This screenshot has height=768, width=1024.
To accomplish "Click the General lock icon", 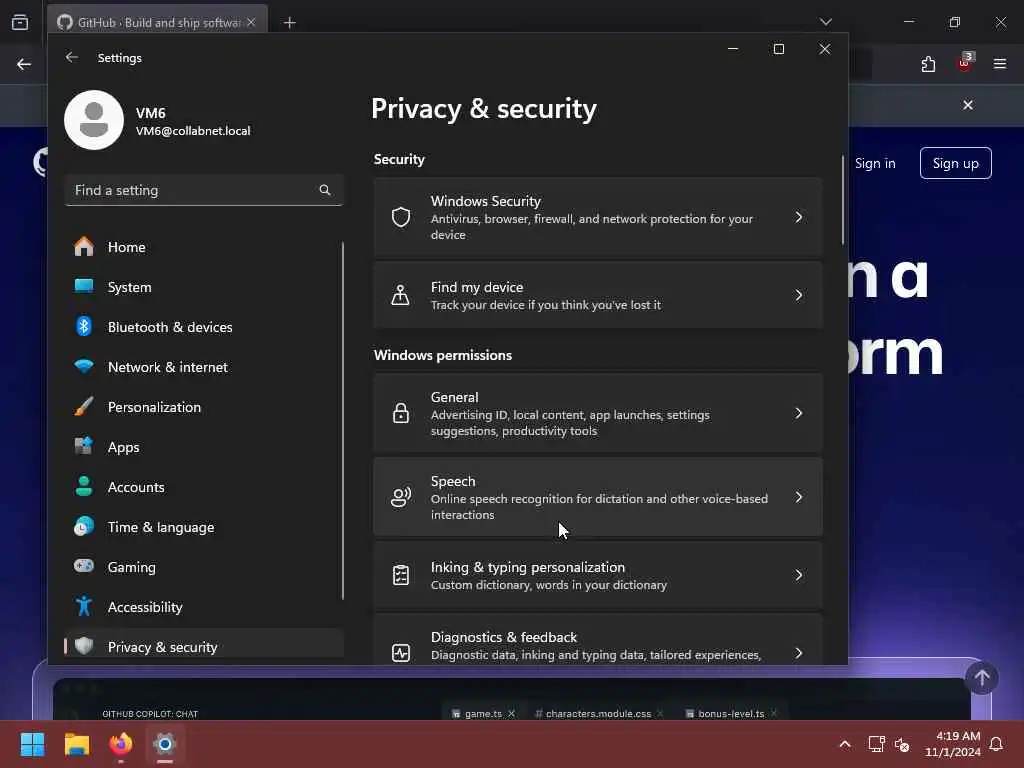I will coord(401,413).
